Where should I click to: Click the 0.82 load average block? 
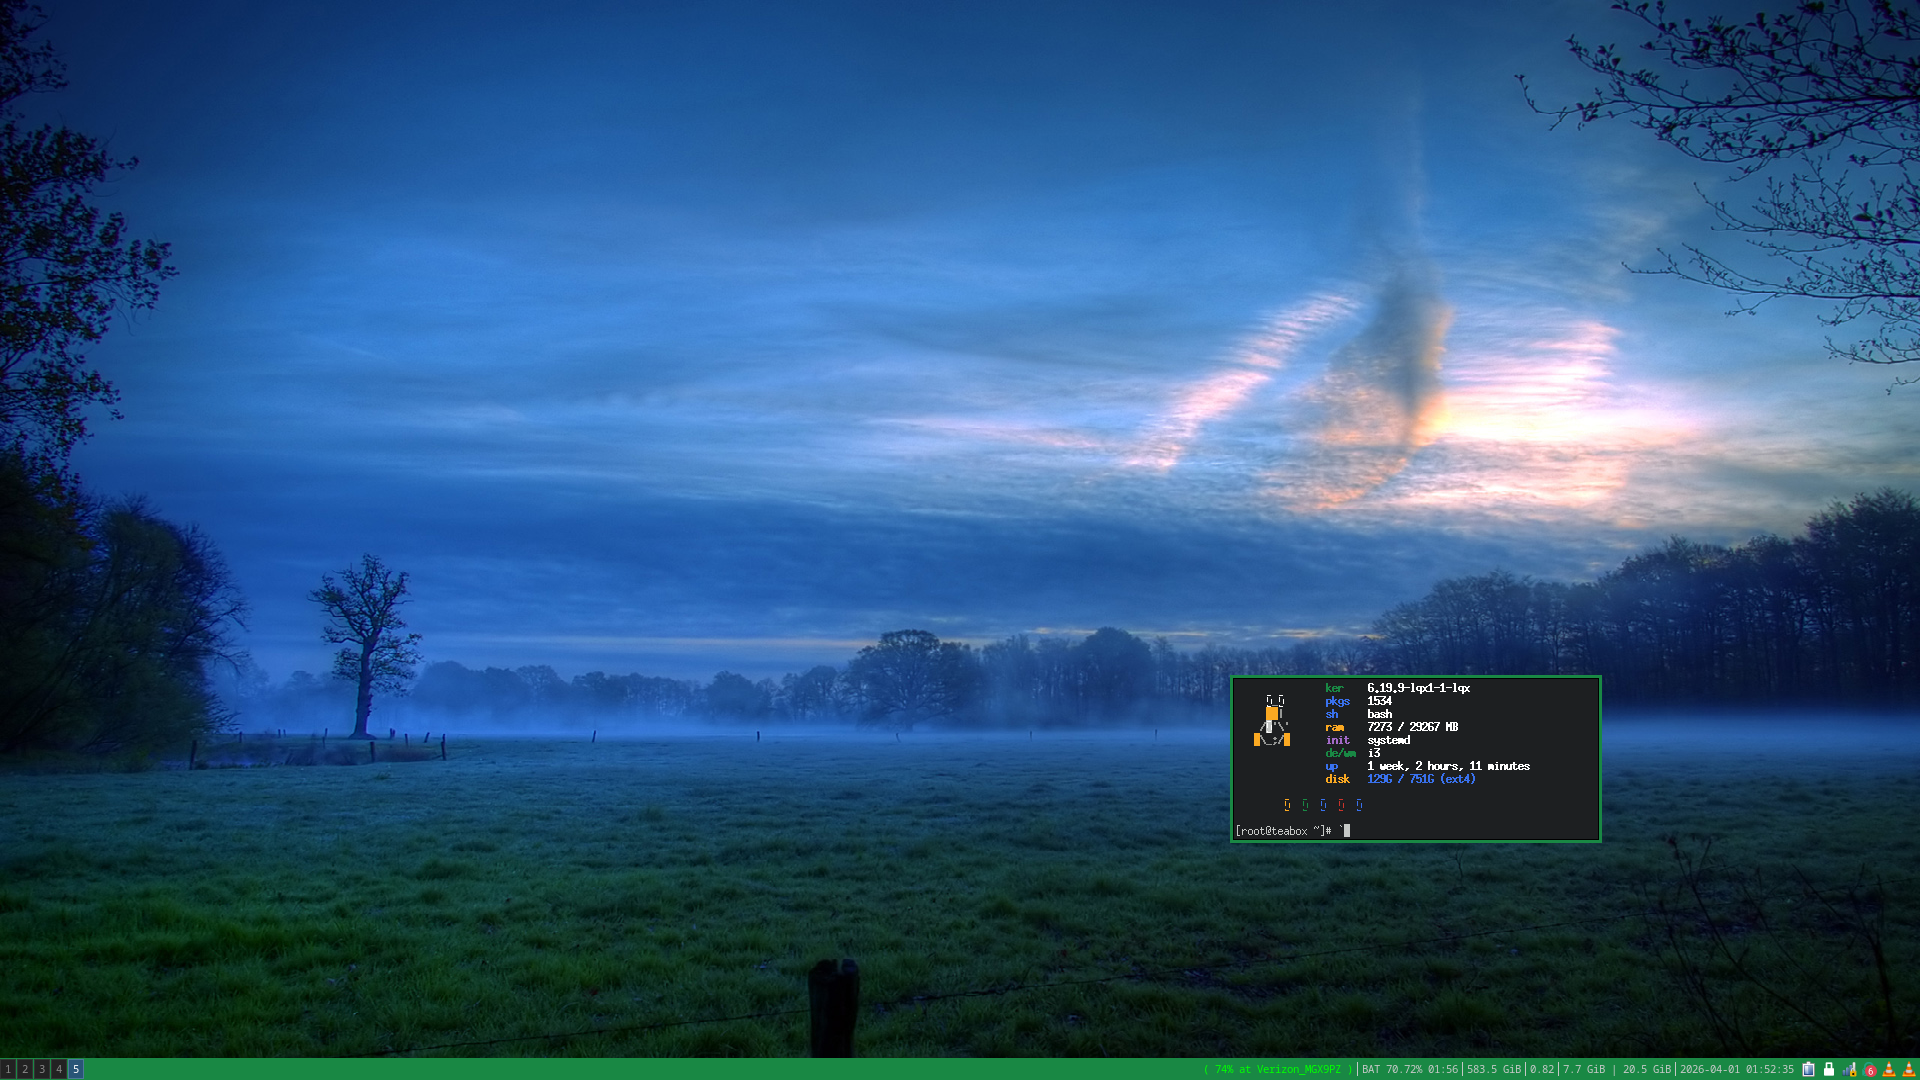[1542, 1069]
